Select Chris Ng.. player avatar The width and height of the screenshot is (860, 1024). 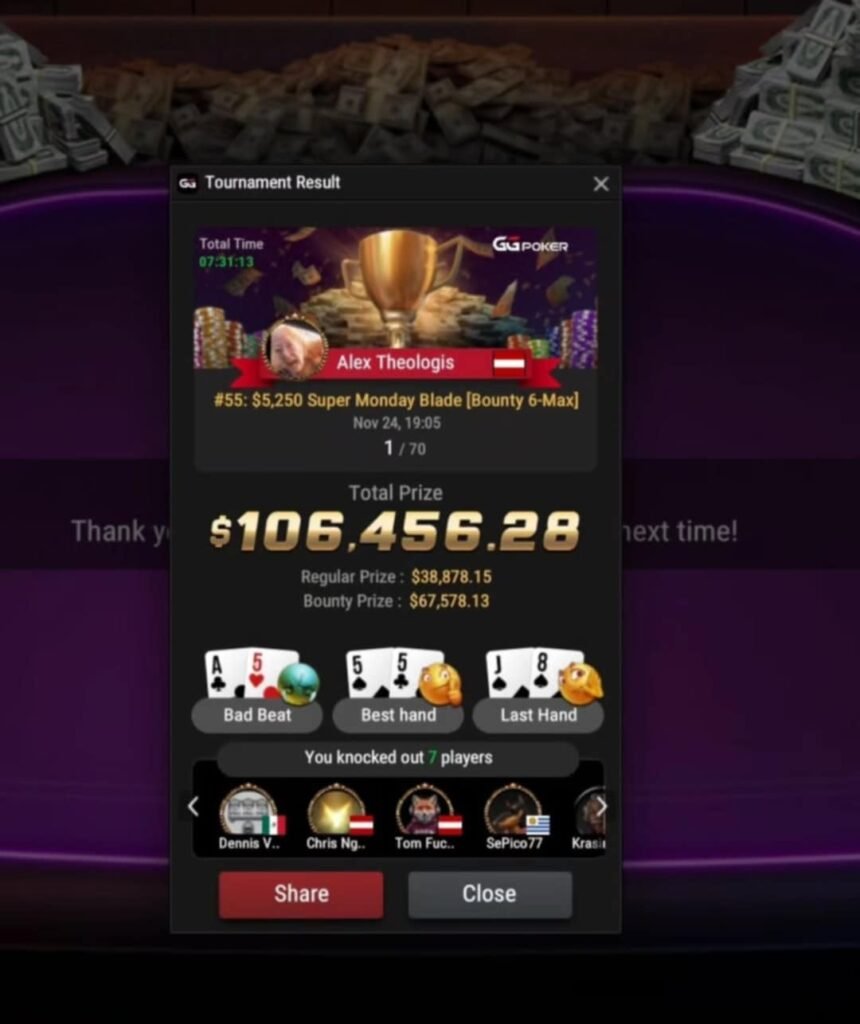(336, 810)
